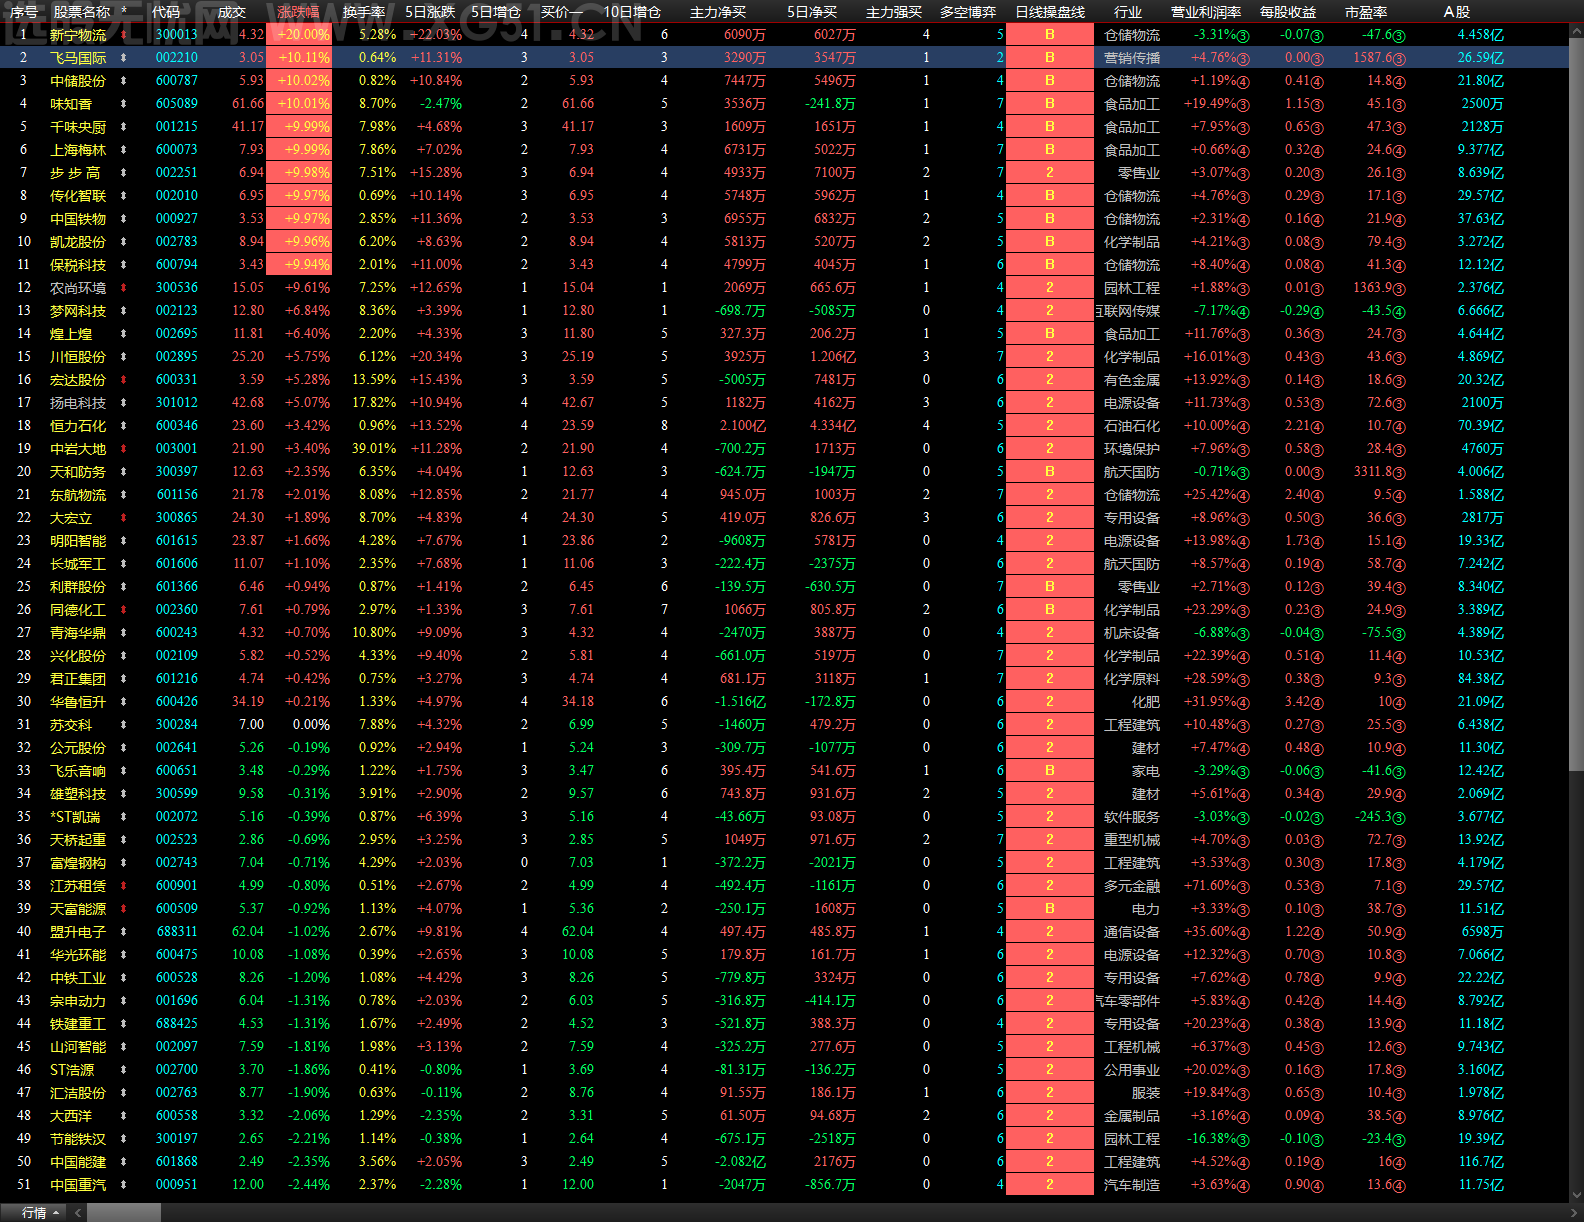Click the red marker icon beside 大宏立
The image size is (1584, 1222).
(x=124, y=518)
